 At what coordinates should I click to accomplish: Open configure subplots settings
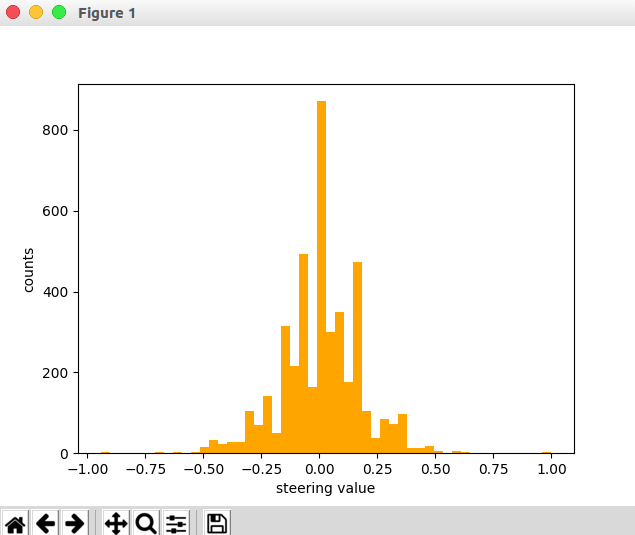(x=176, y=523)
